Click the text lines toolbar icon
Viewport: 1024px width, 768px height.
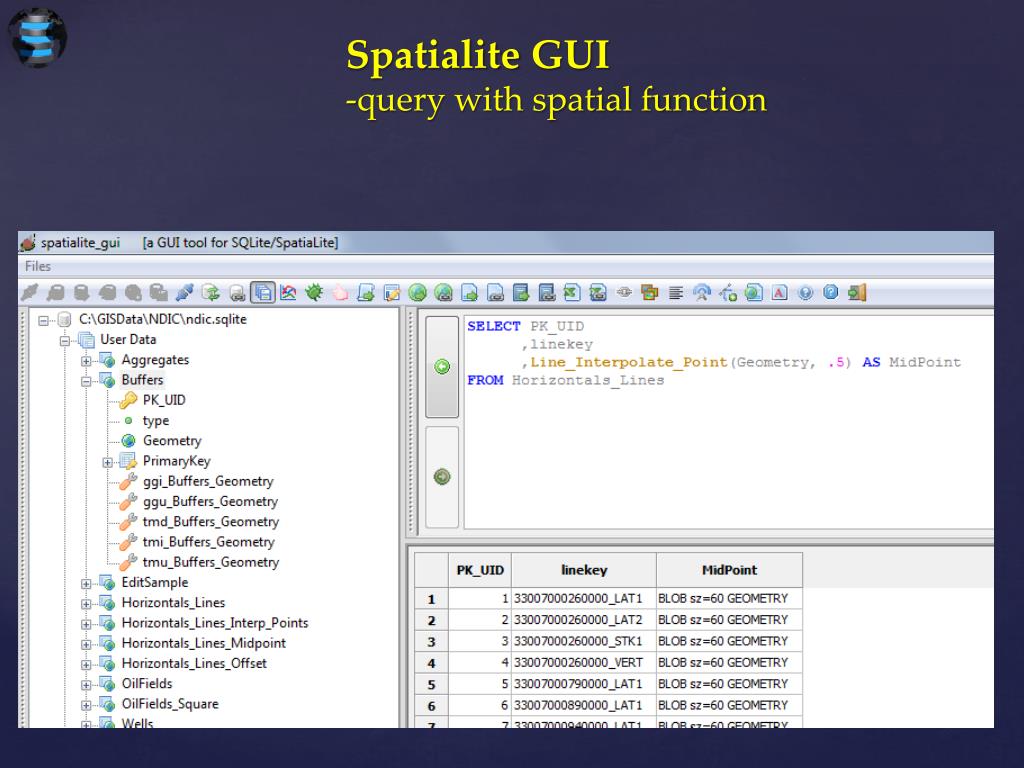tap(676, 293)
